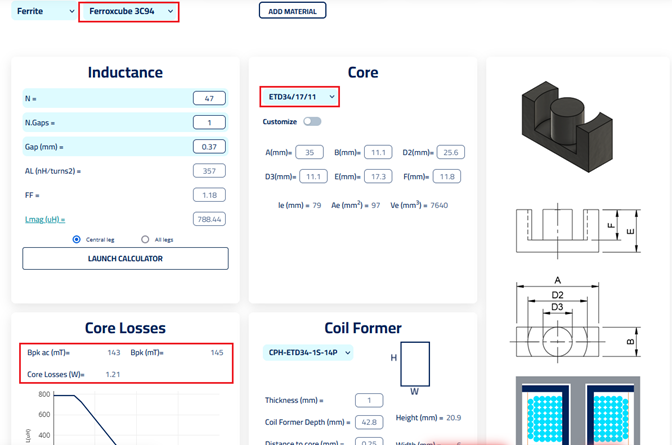Toggle the Customize switch
Screen dimensions: 672x445
[312, 122]
